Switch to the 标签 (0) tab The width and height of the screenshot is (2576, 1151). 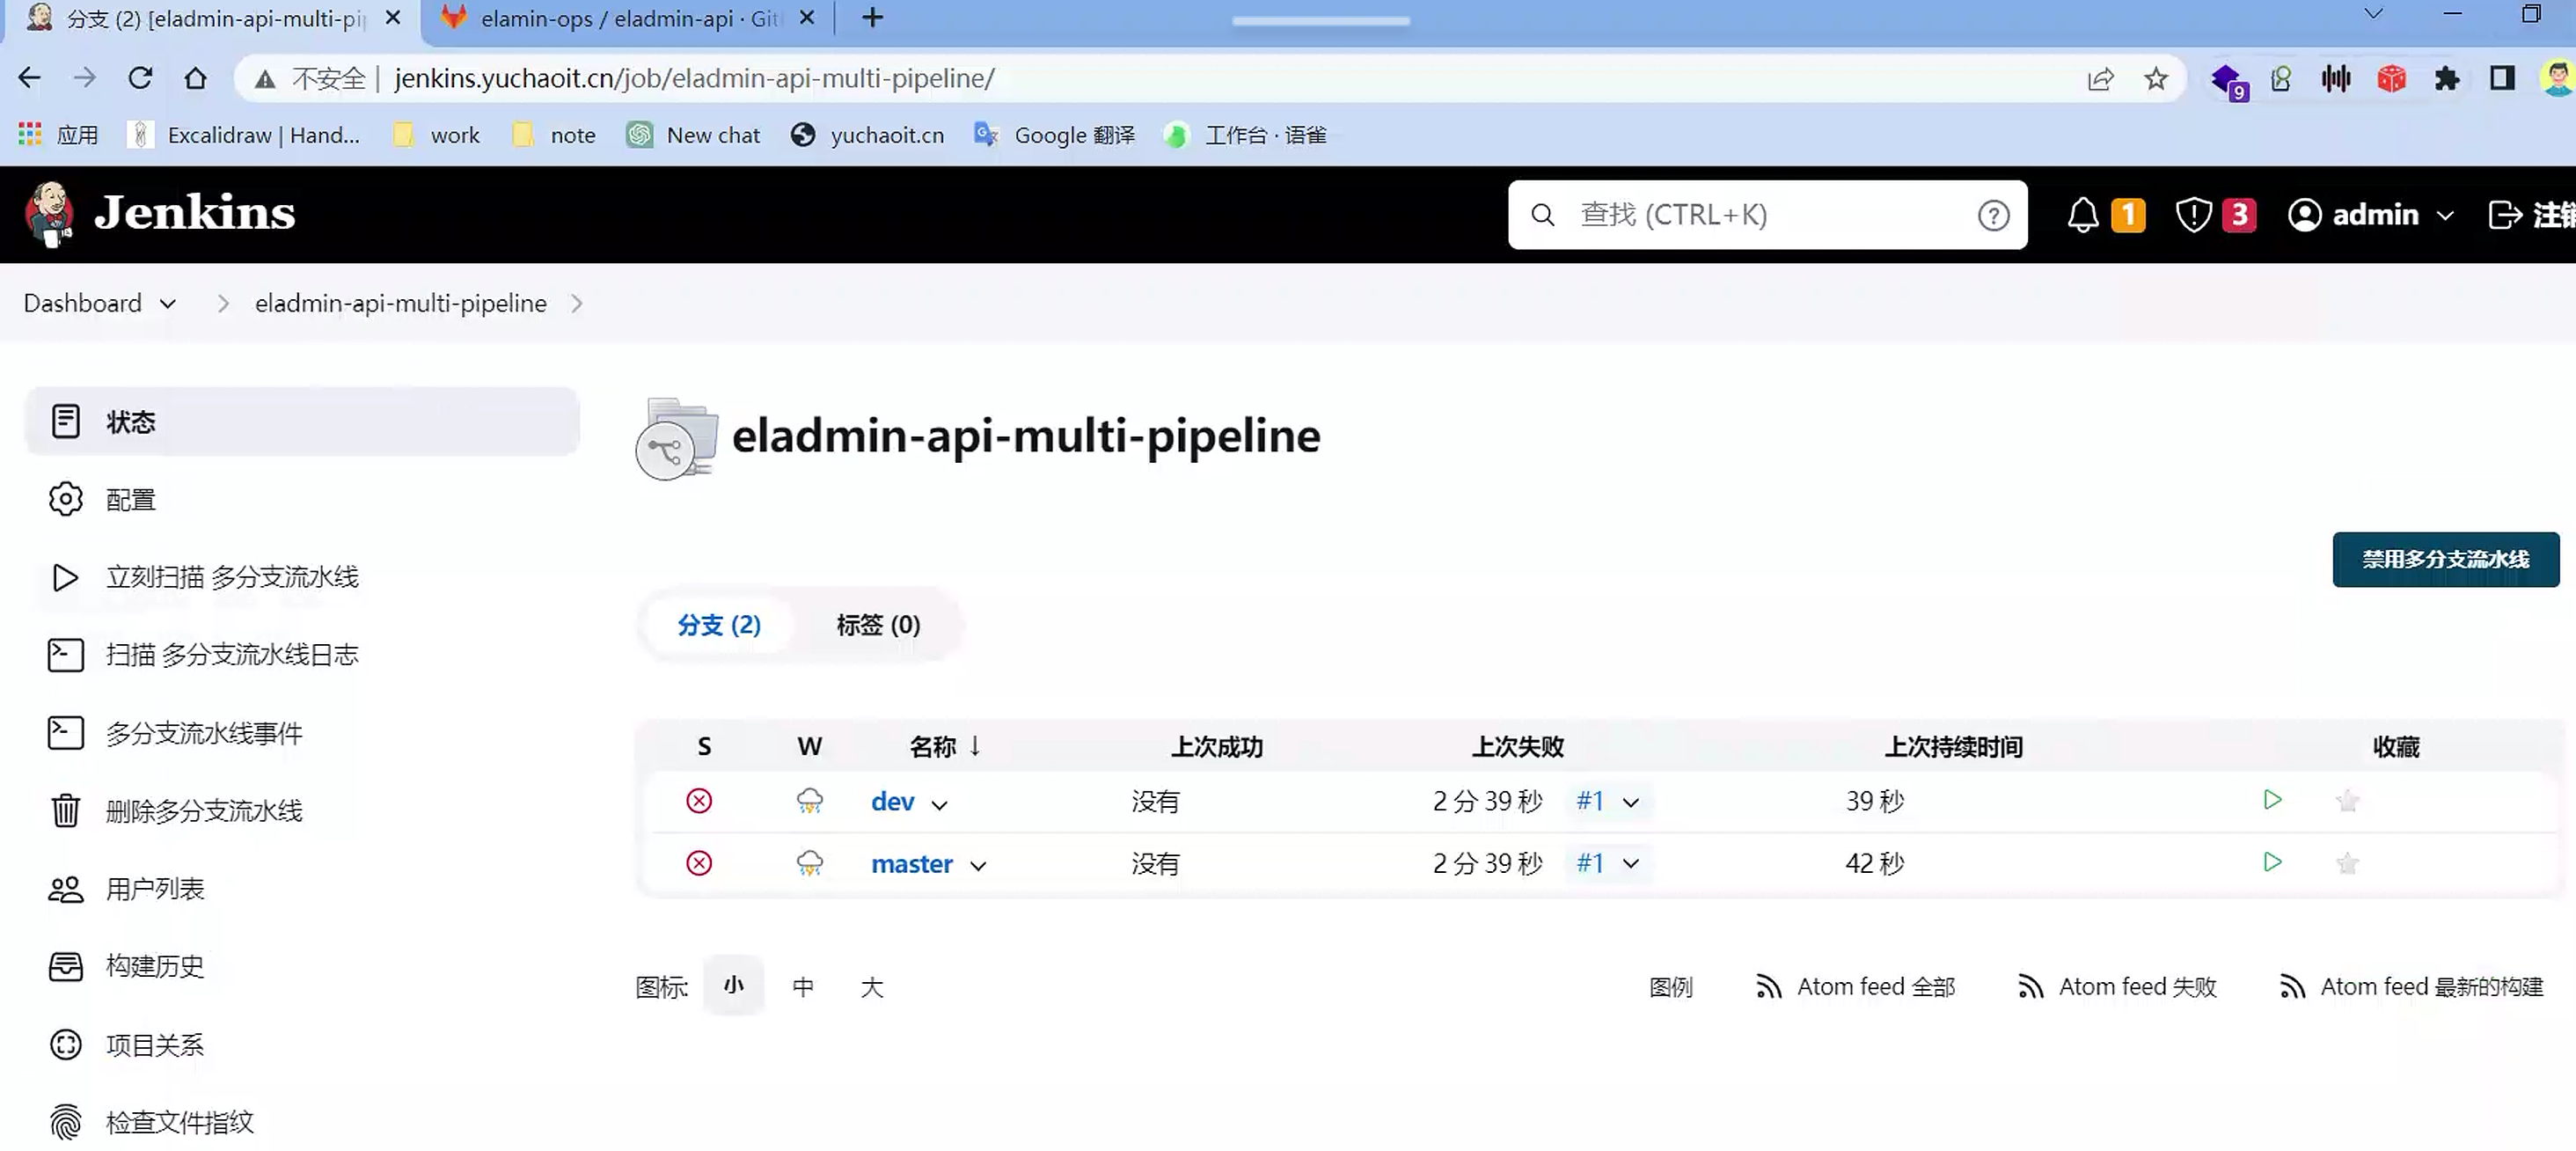[x=877, y=625]
